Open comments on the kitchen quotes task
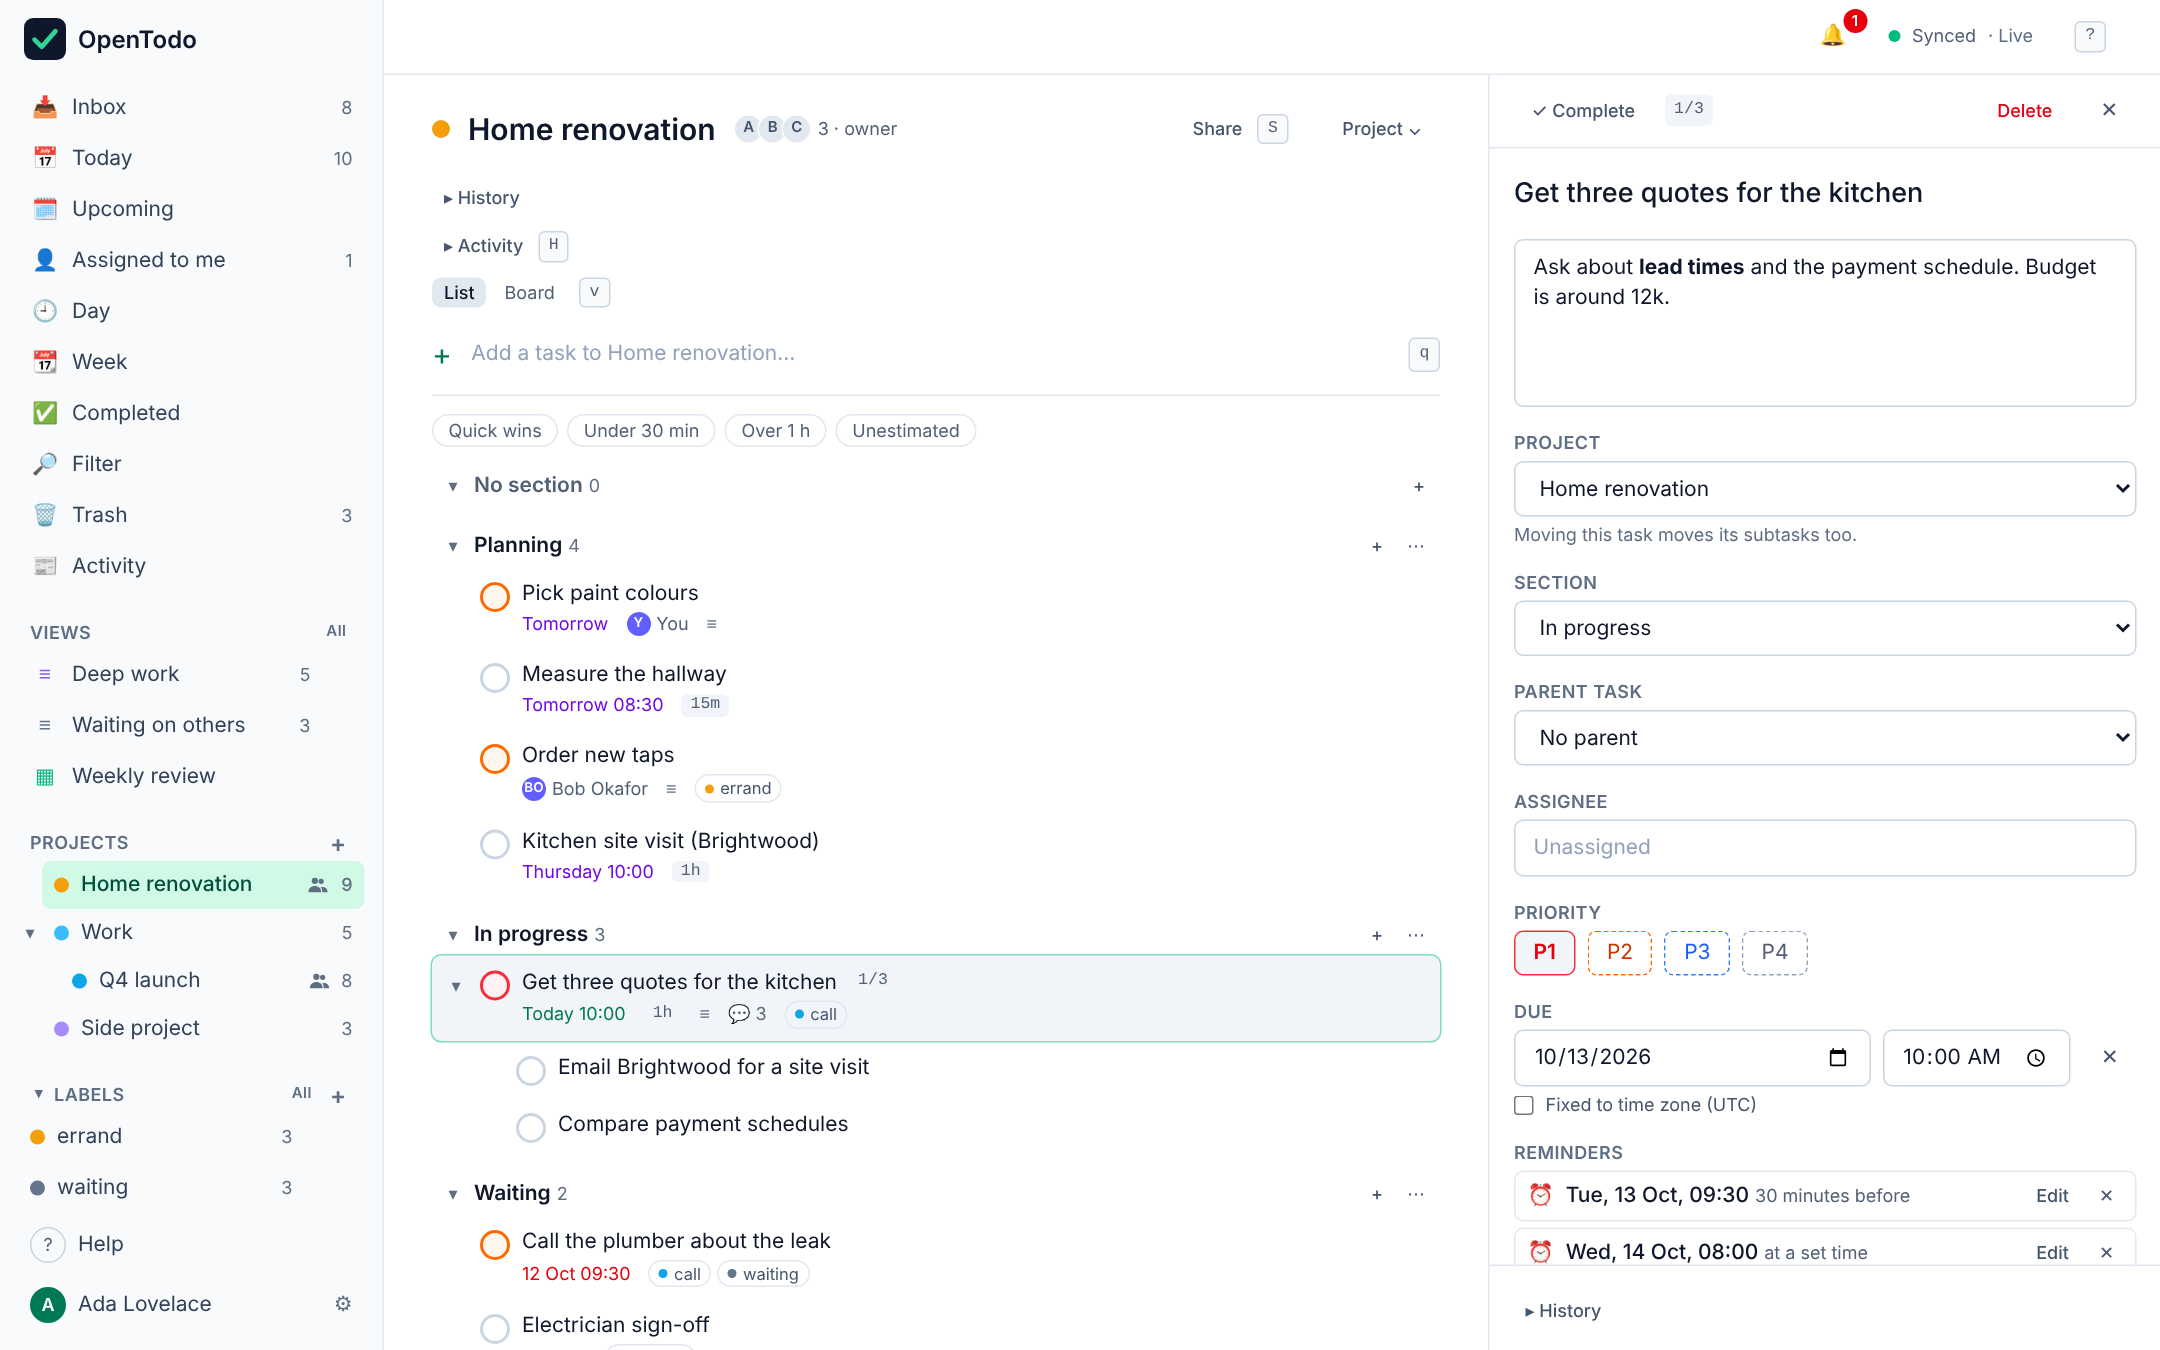The width and height of the screenshot is (2160, 1350). point(747,1014)
